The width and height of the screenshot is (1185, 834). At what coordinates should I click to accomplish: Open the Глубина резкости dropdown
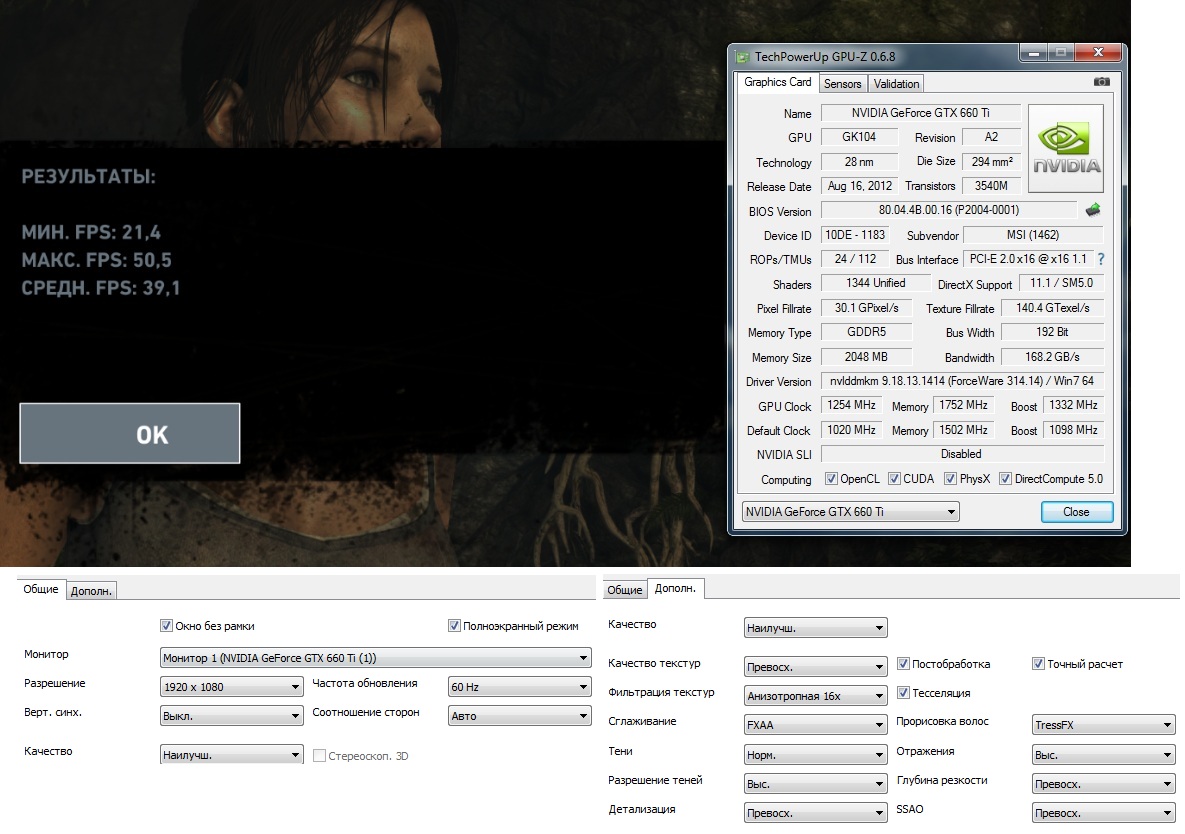point(1103,784)
